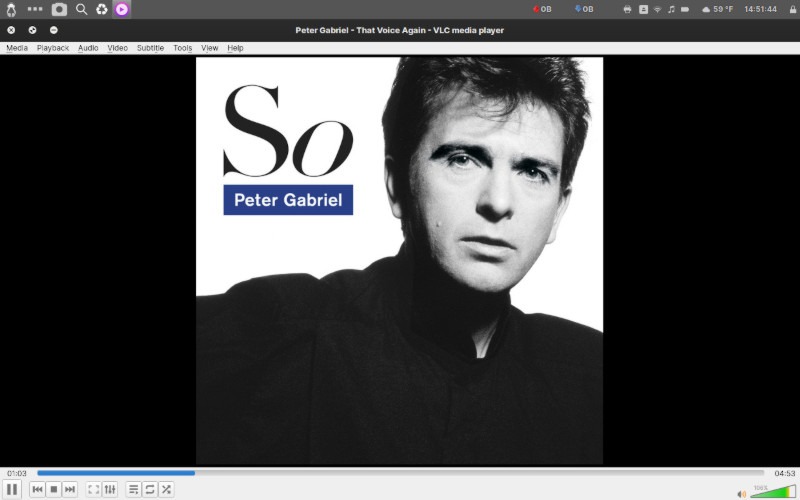Toggle fullscreen video mode
The width and height of the screenshot is (800, 500).
(94, 489)
